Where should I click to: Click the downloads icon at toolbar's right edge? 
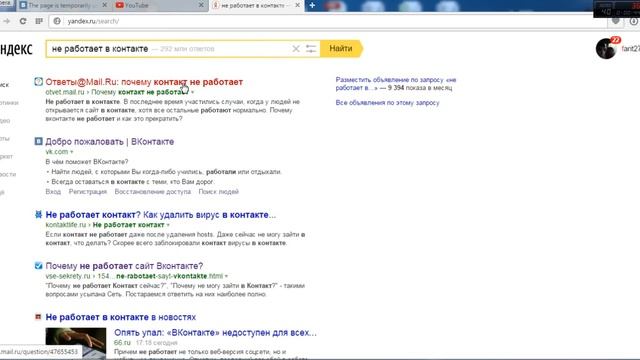[x=633, y=21]
